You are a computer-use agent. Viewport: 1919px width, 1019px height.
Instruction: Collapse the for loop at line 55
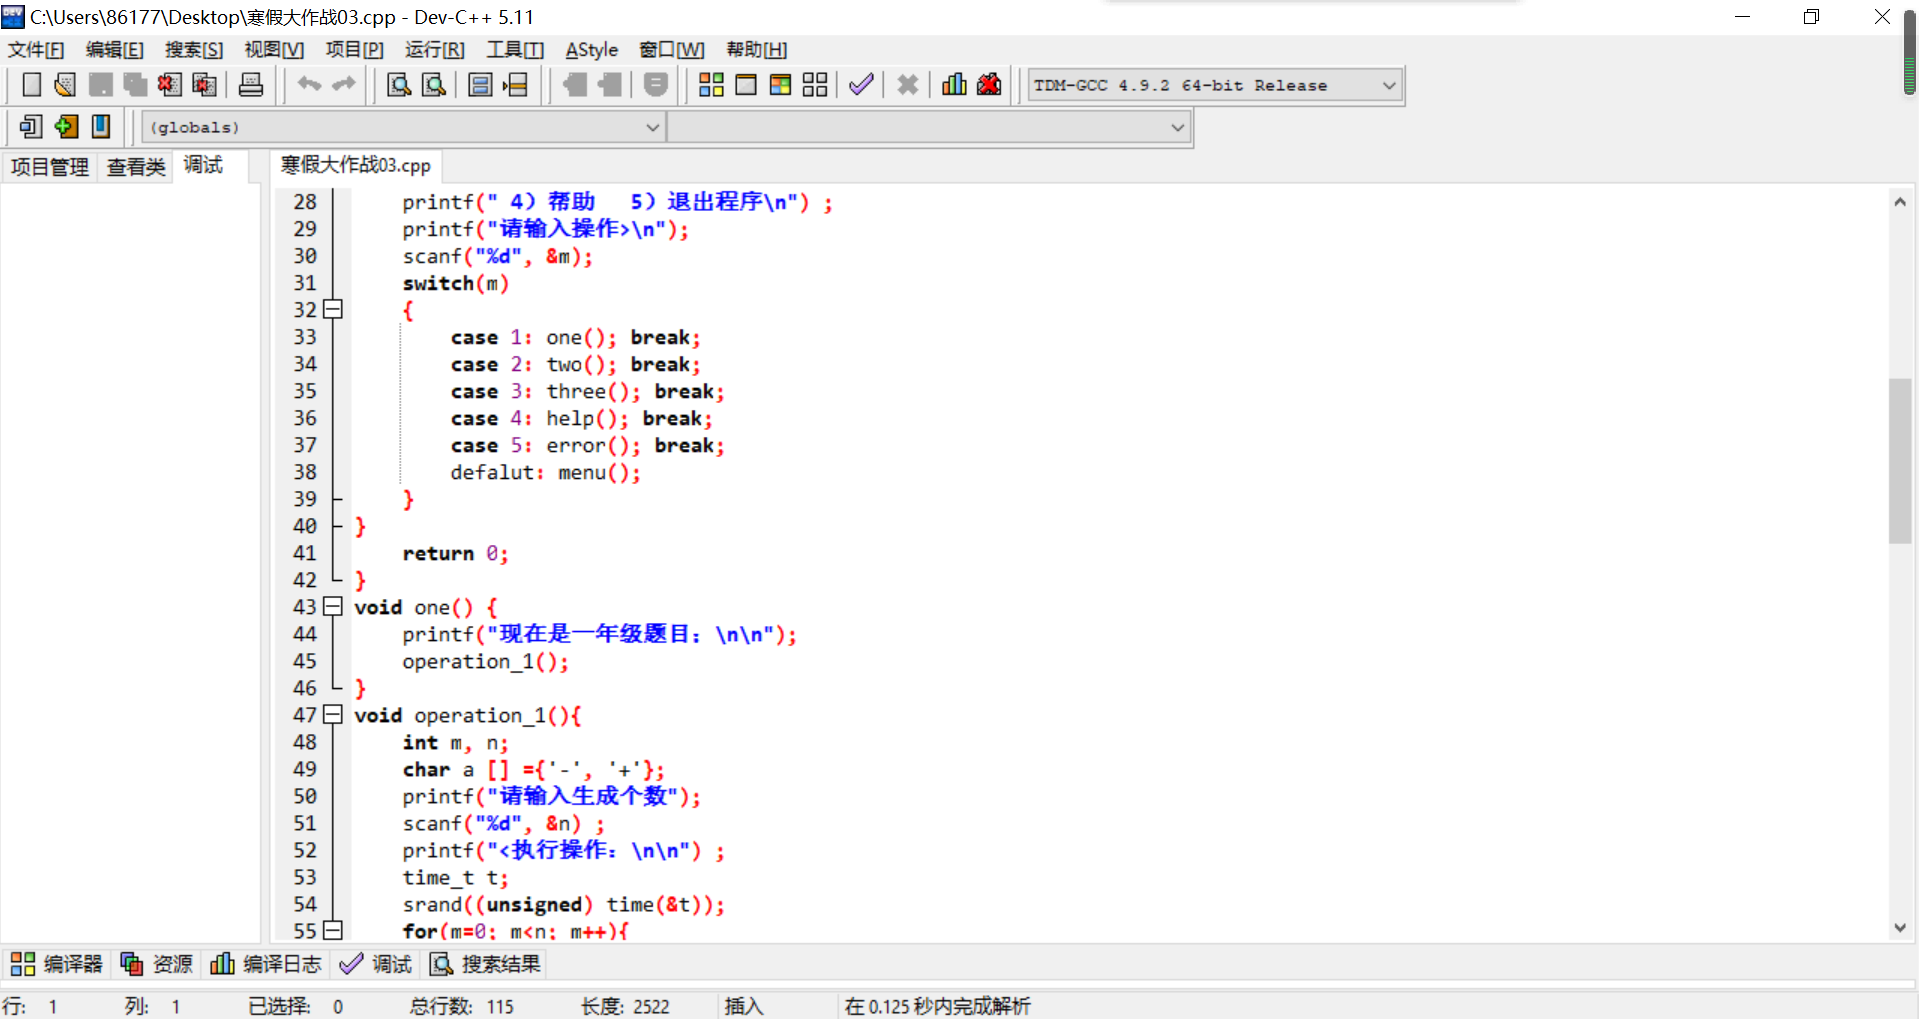coord(333,930)
